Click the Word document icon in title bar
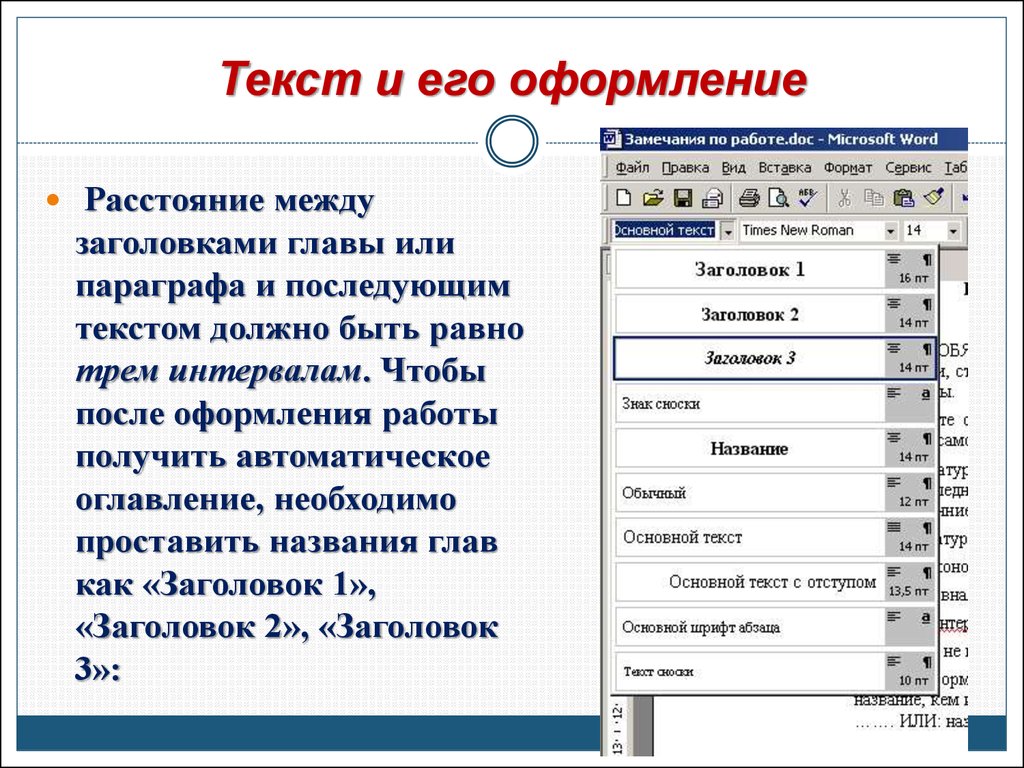The image size is (1024, 768). [611, 139]
